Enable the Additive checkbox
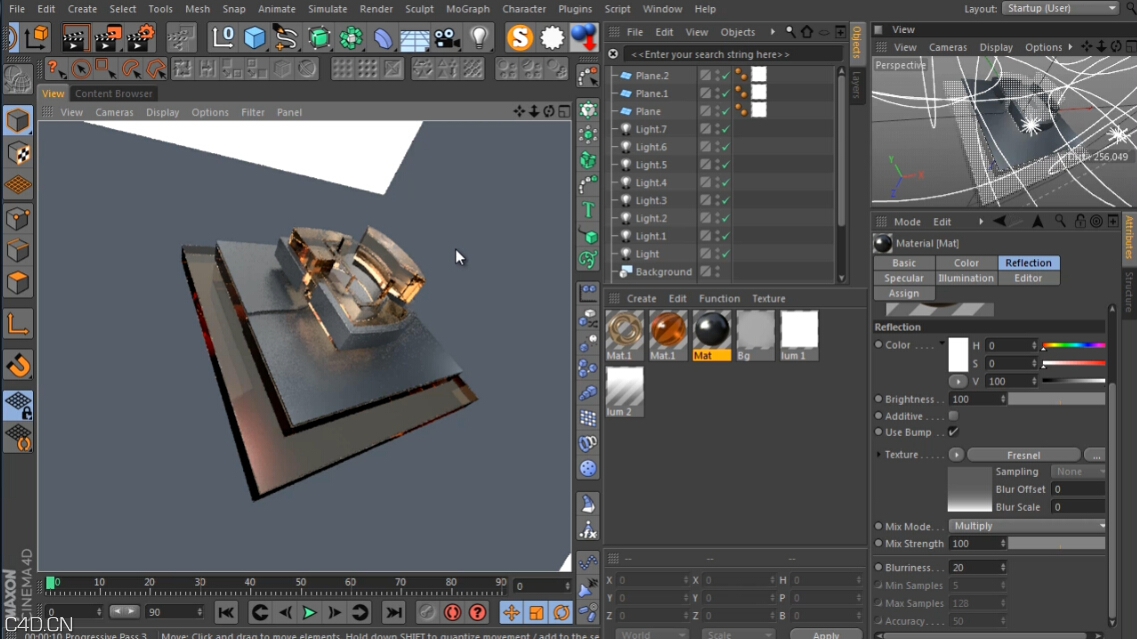The image size is (1137, 639). pyautogui.click(x=953, y=416)
